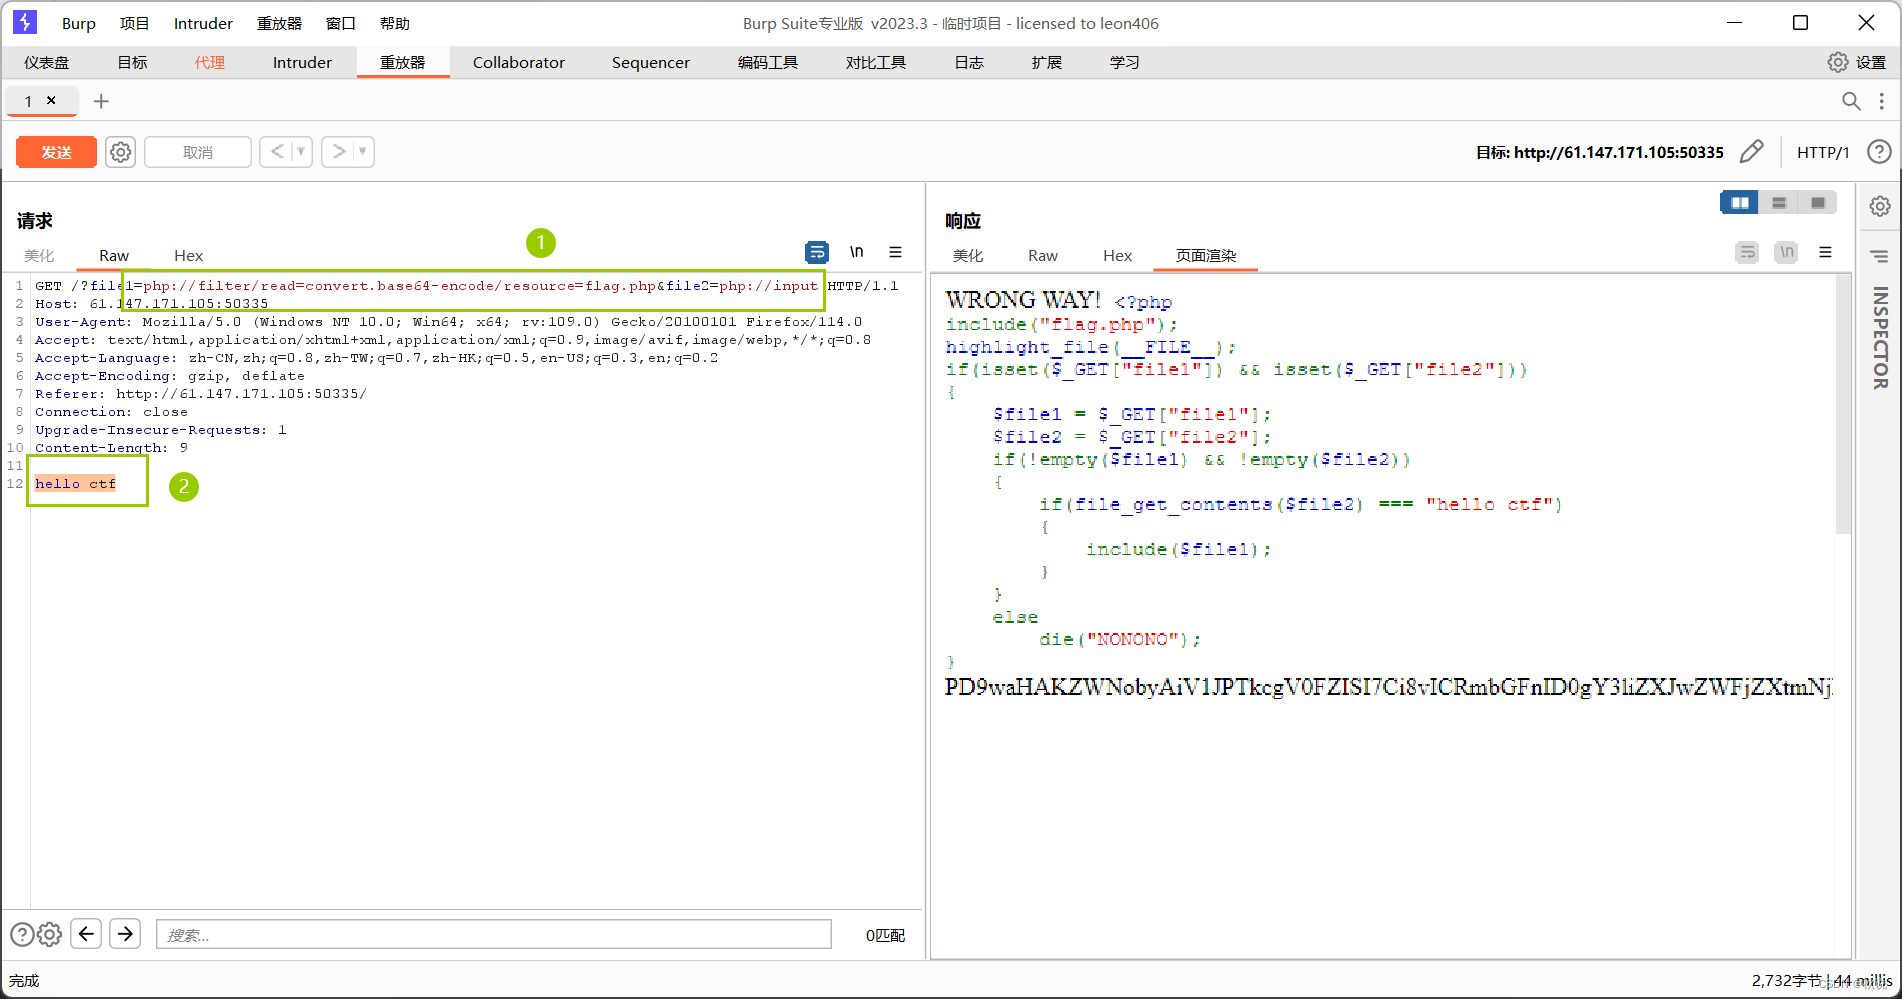Viewport: 1902px width, 999px height.
Task: Switch to 学习 tab
Action: (1125, 62)
